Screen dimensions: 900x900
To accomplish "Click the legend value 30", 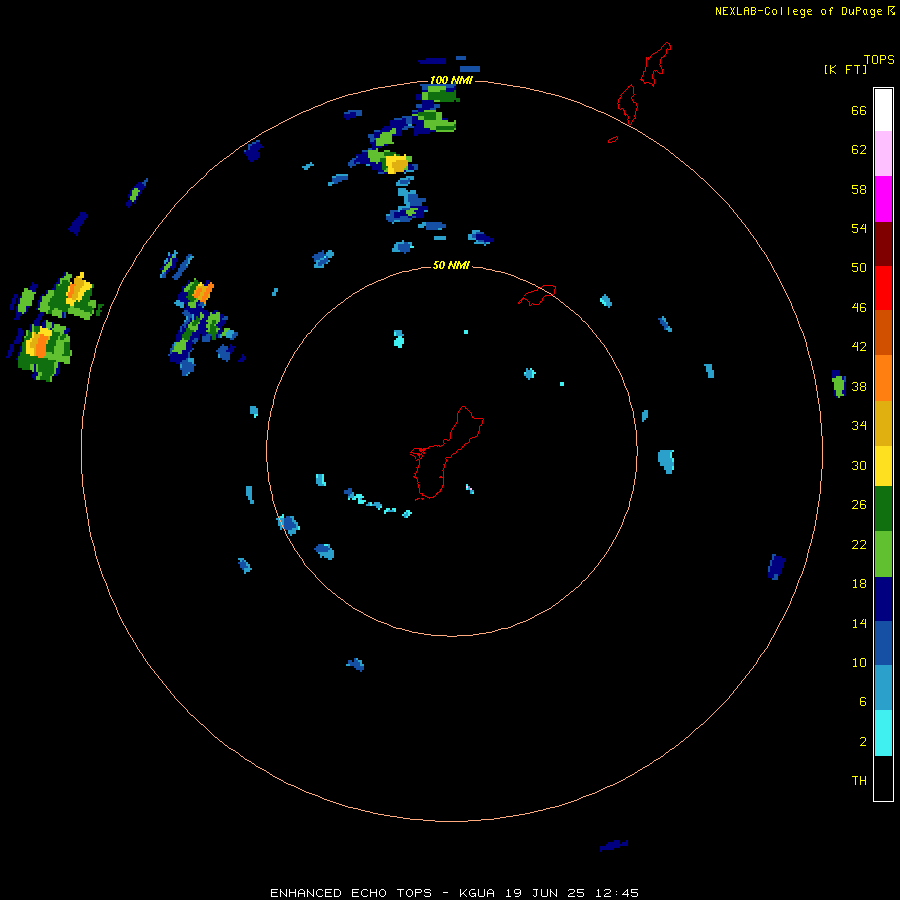I will point(859,465).
